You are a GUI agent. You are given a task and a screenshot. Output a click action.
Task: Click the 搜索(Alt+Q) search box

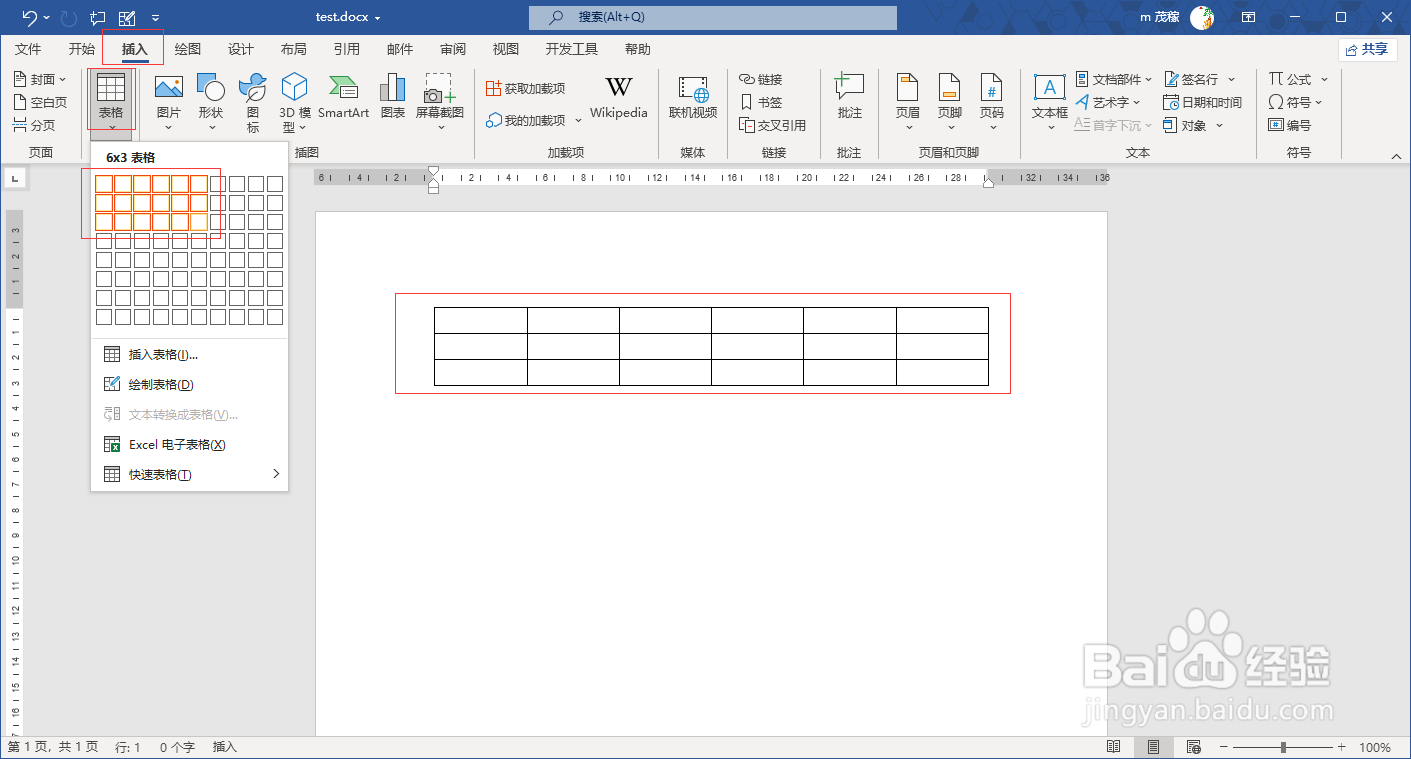coord(712,17)
